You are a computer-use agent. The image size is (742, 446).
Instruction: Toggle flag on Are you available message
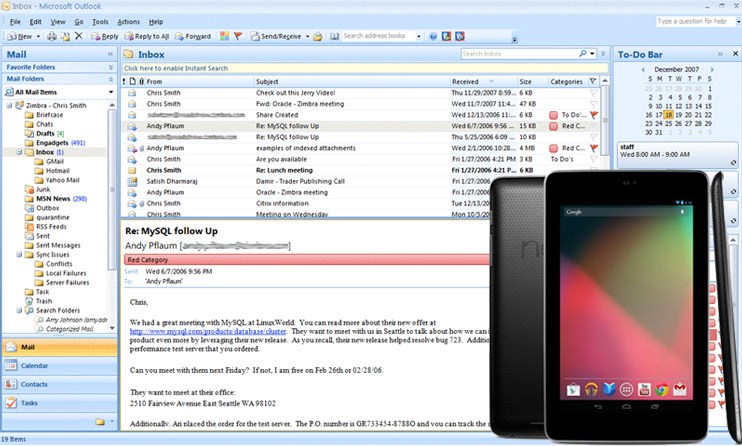pos(594,159)
